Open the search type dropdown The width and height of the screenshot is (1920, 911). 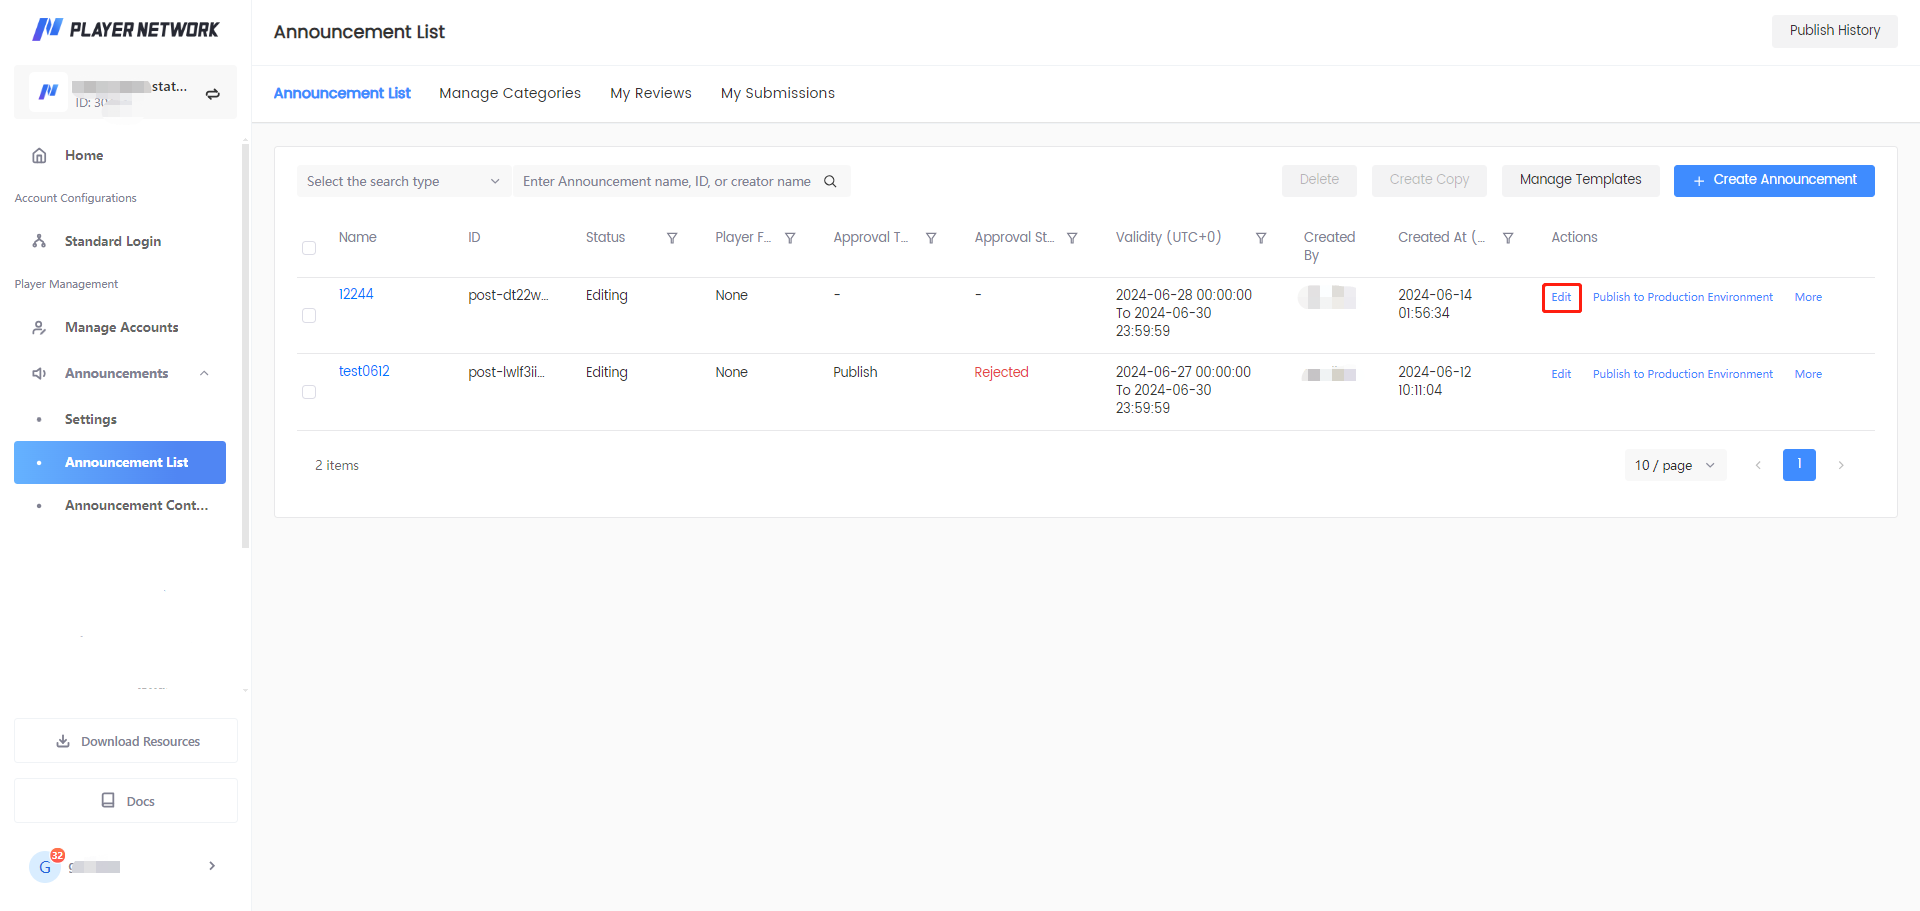tap(403, 181)
